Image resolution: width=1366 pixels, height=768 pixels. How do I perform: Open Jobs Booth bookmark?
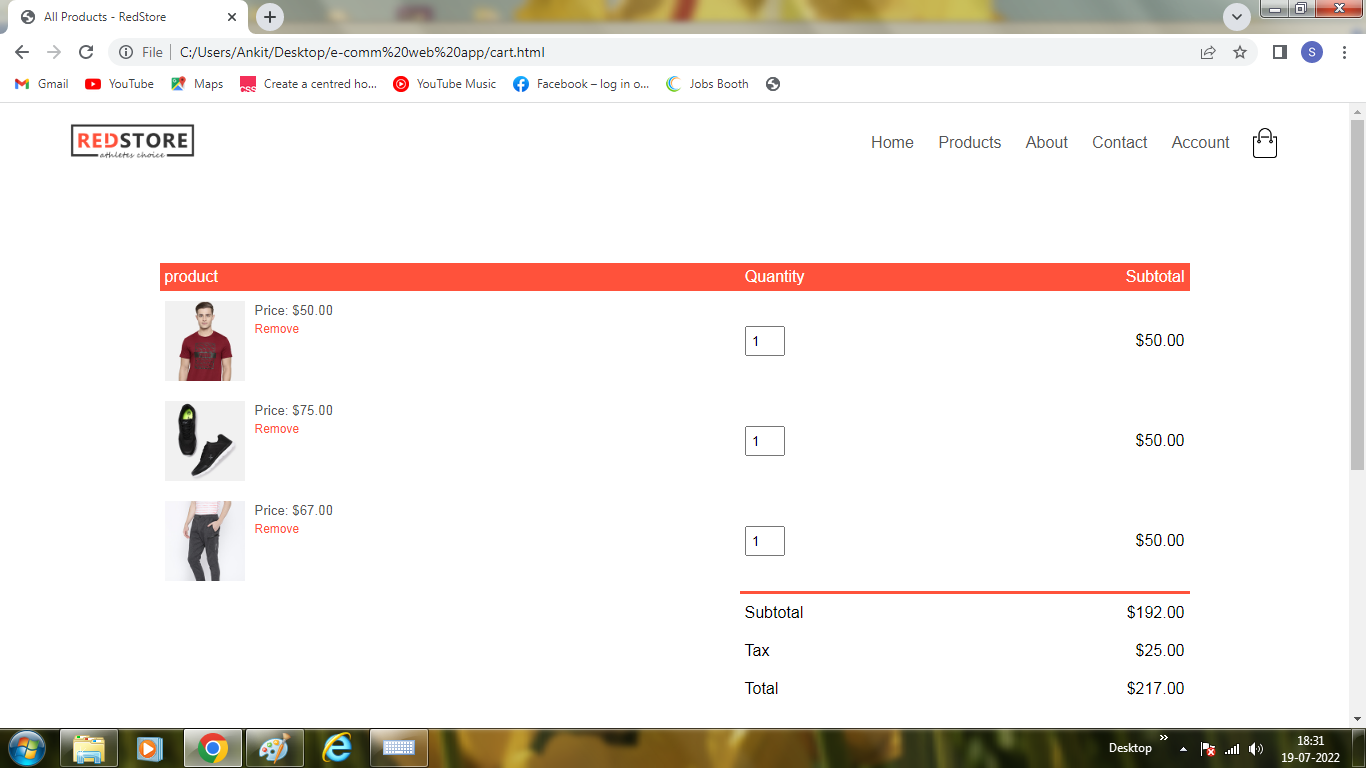(707, 84)
